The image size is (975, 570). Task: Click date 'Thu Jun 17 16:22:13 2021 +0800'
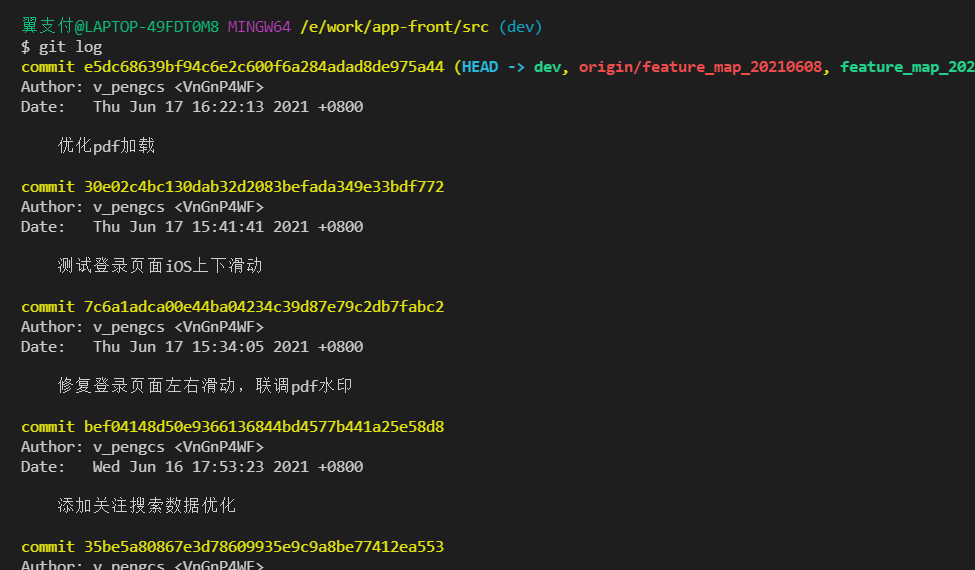(228, 107)
